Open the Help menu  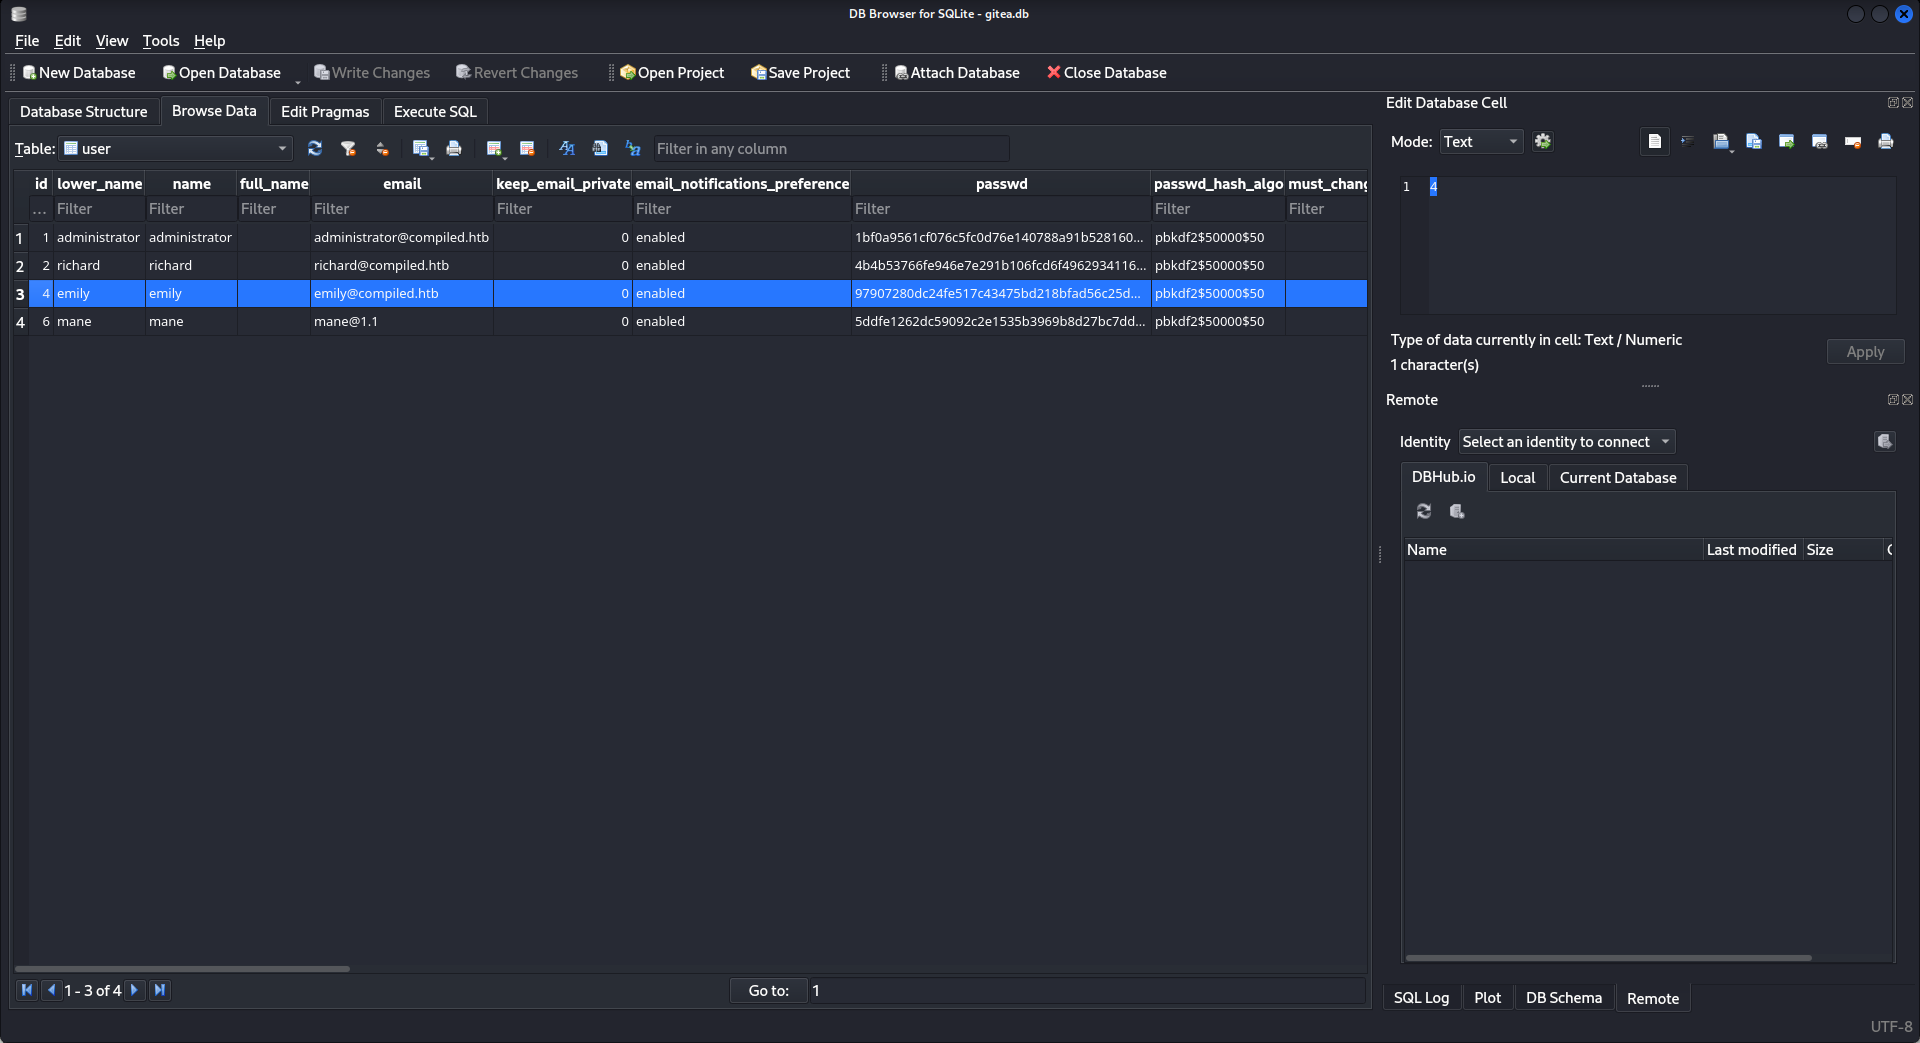pyautogui.click(x=209, y=41)
